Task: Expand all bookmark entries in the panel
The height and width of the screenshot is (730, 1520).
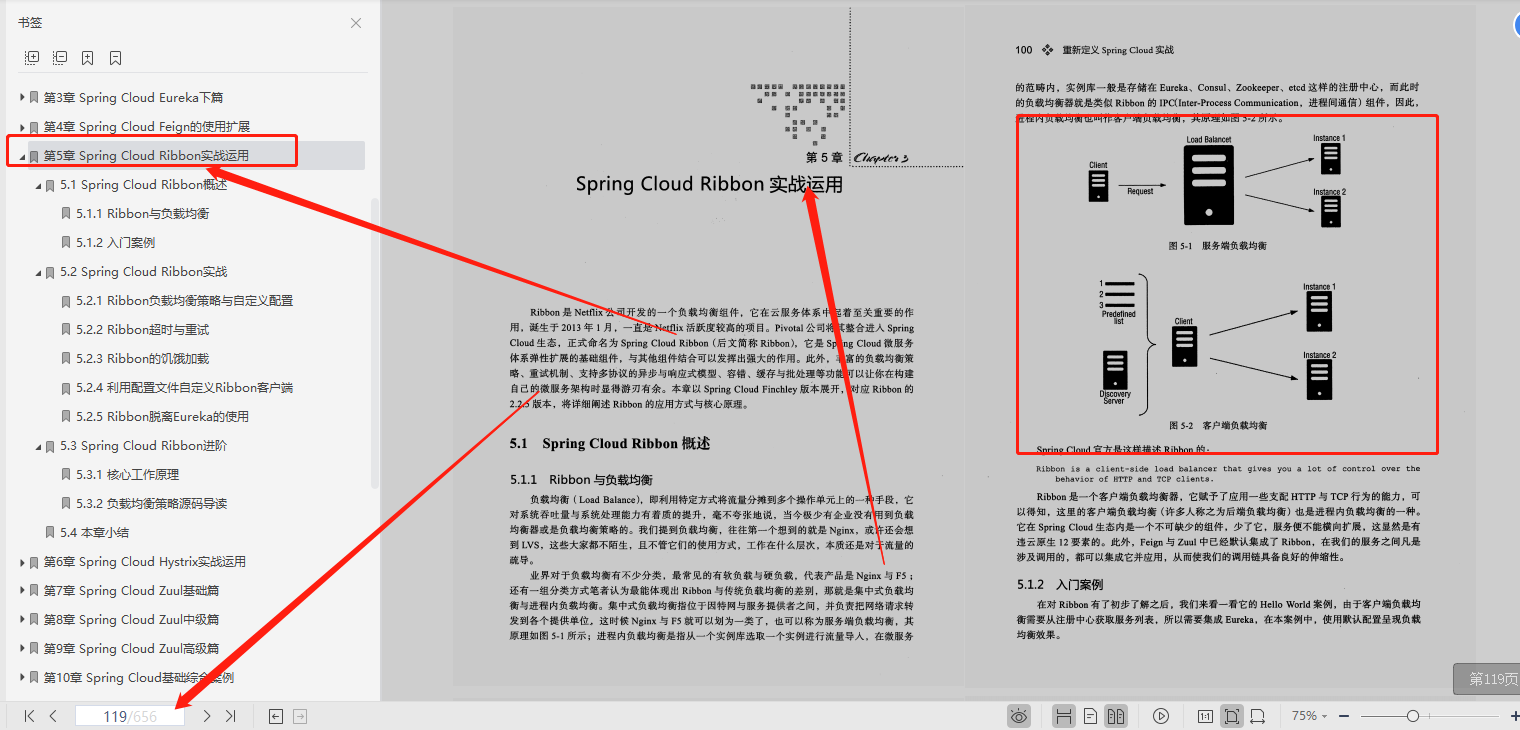Action: tap(32, 57)
